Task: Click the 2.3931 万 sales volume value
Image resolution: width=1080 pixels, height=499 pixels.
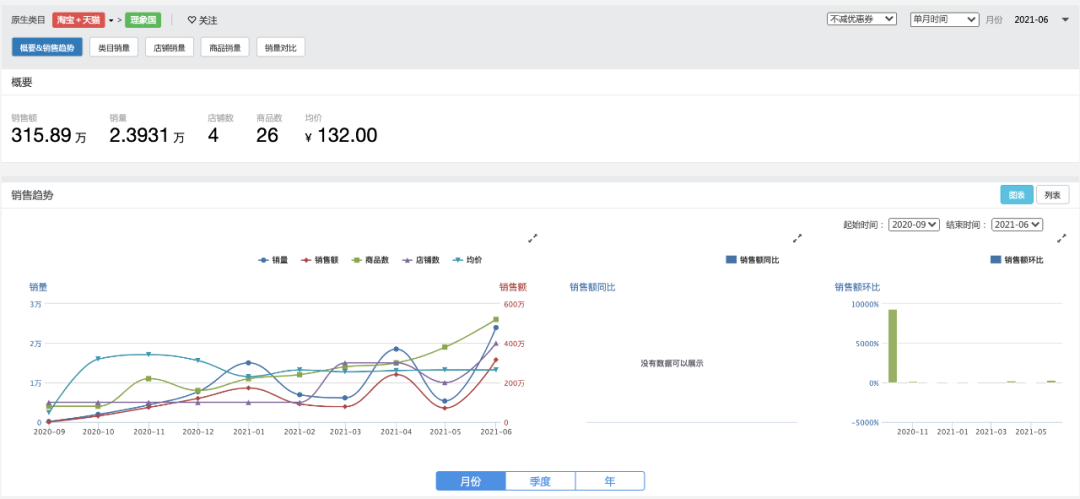Action: (x=147, y=135)
